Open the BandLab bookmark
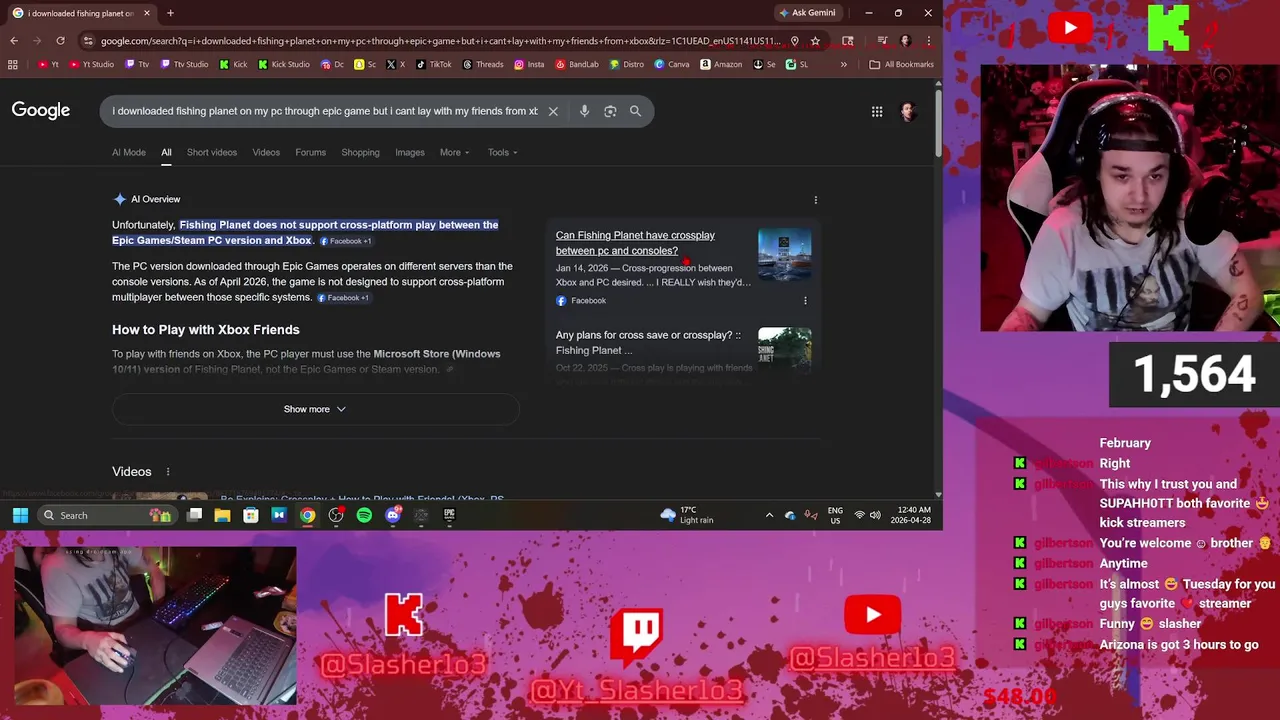Image resolution: width=1280 pixels, height=720 pixels. click(x=577, y=65)
